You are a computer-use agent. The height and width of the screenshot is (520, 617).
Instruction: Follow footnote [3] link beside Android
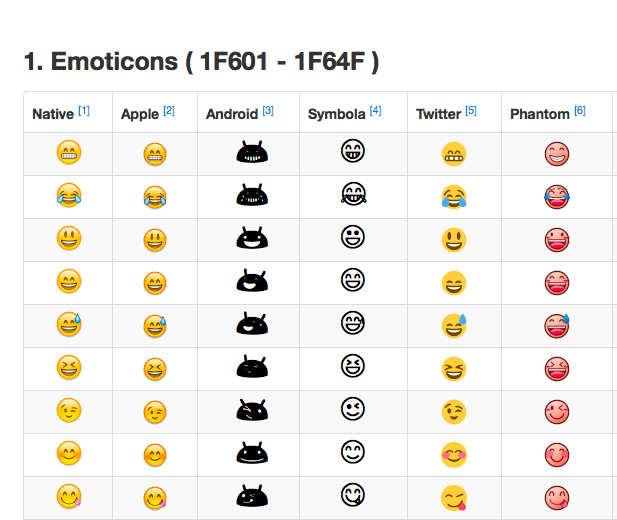pyautogui.click(x=268, y=111)
